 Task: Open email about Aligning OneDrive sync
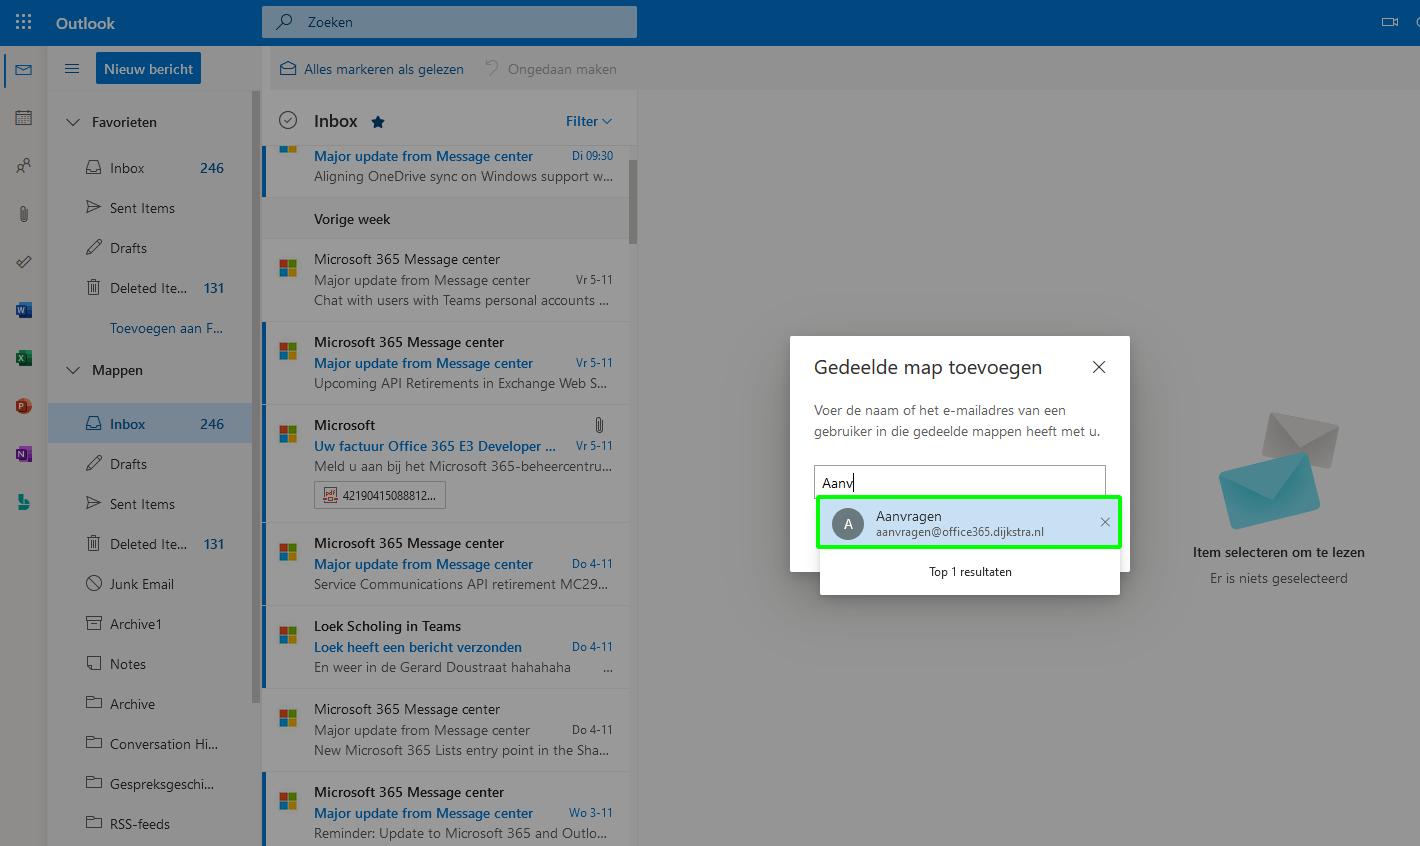pos(446,171)
